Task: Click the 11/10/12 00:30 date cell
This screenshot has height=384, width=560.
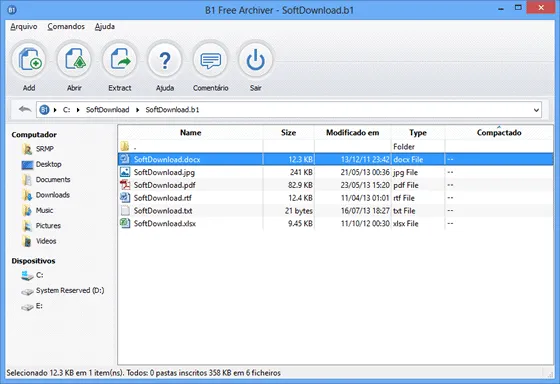Action: 365,224
